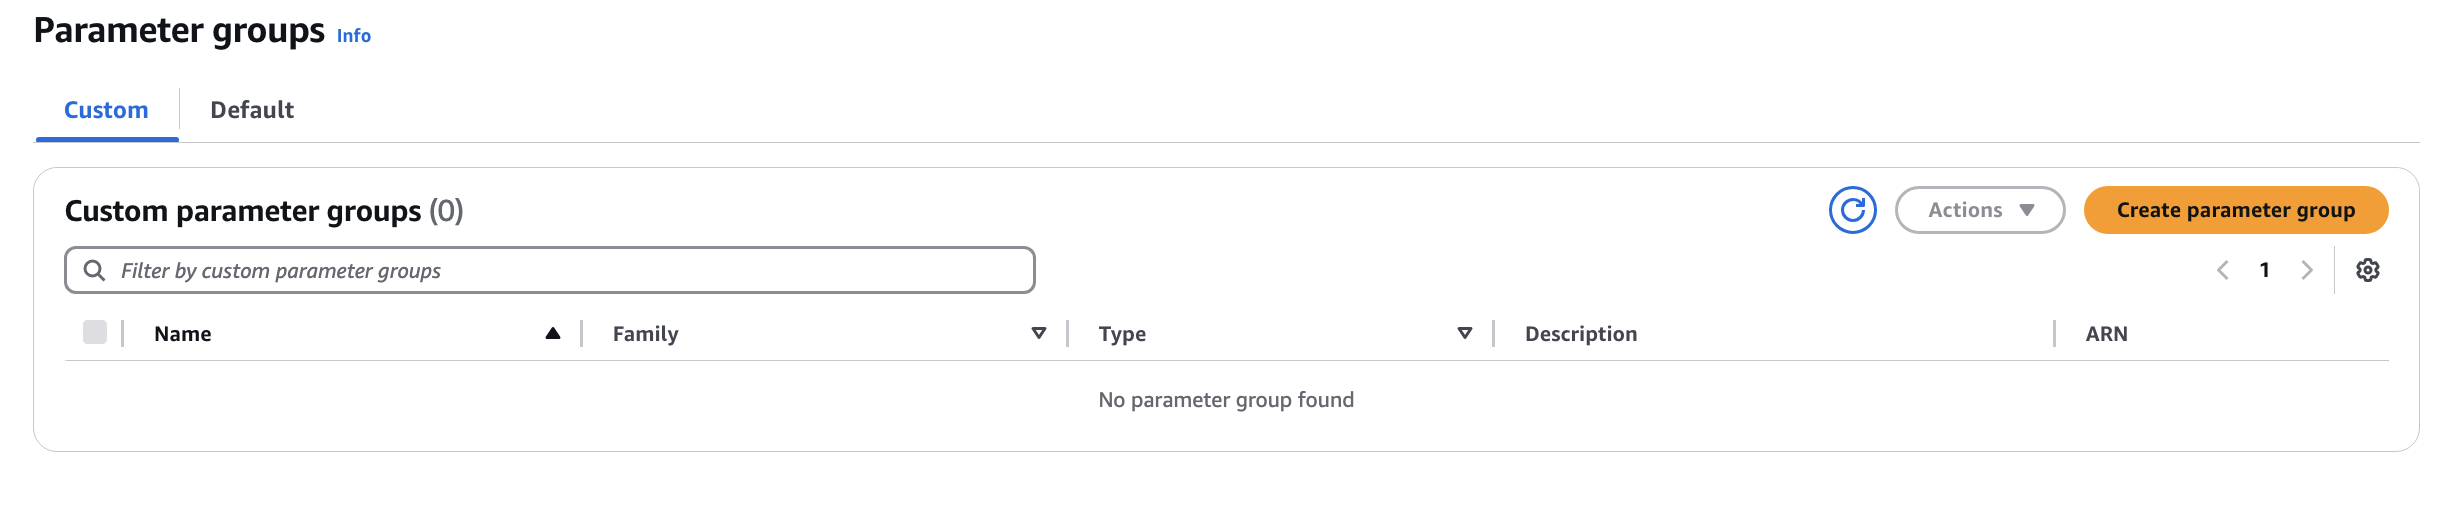Switch to the Default tab
The width and height of the screenshot is (2448, 518).
252,110
